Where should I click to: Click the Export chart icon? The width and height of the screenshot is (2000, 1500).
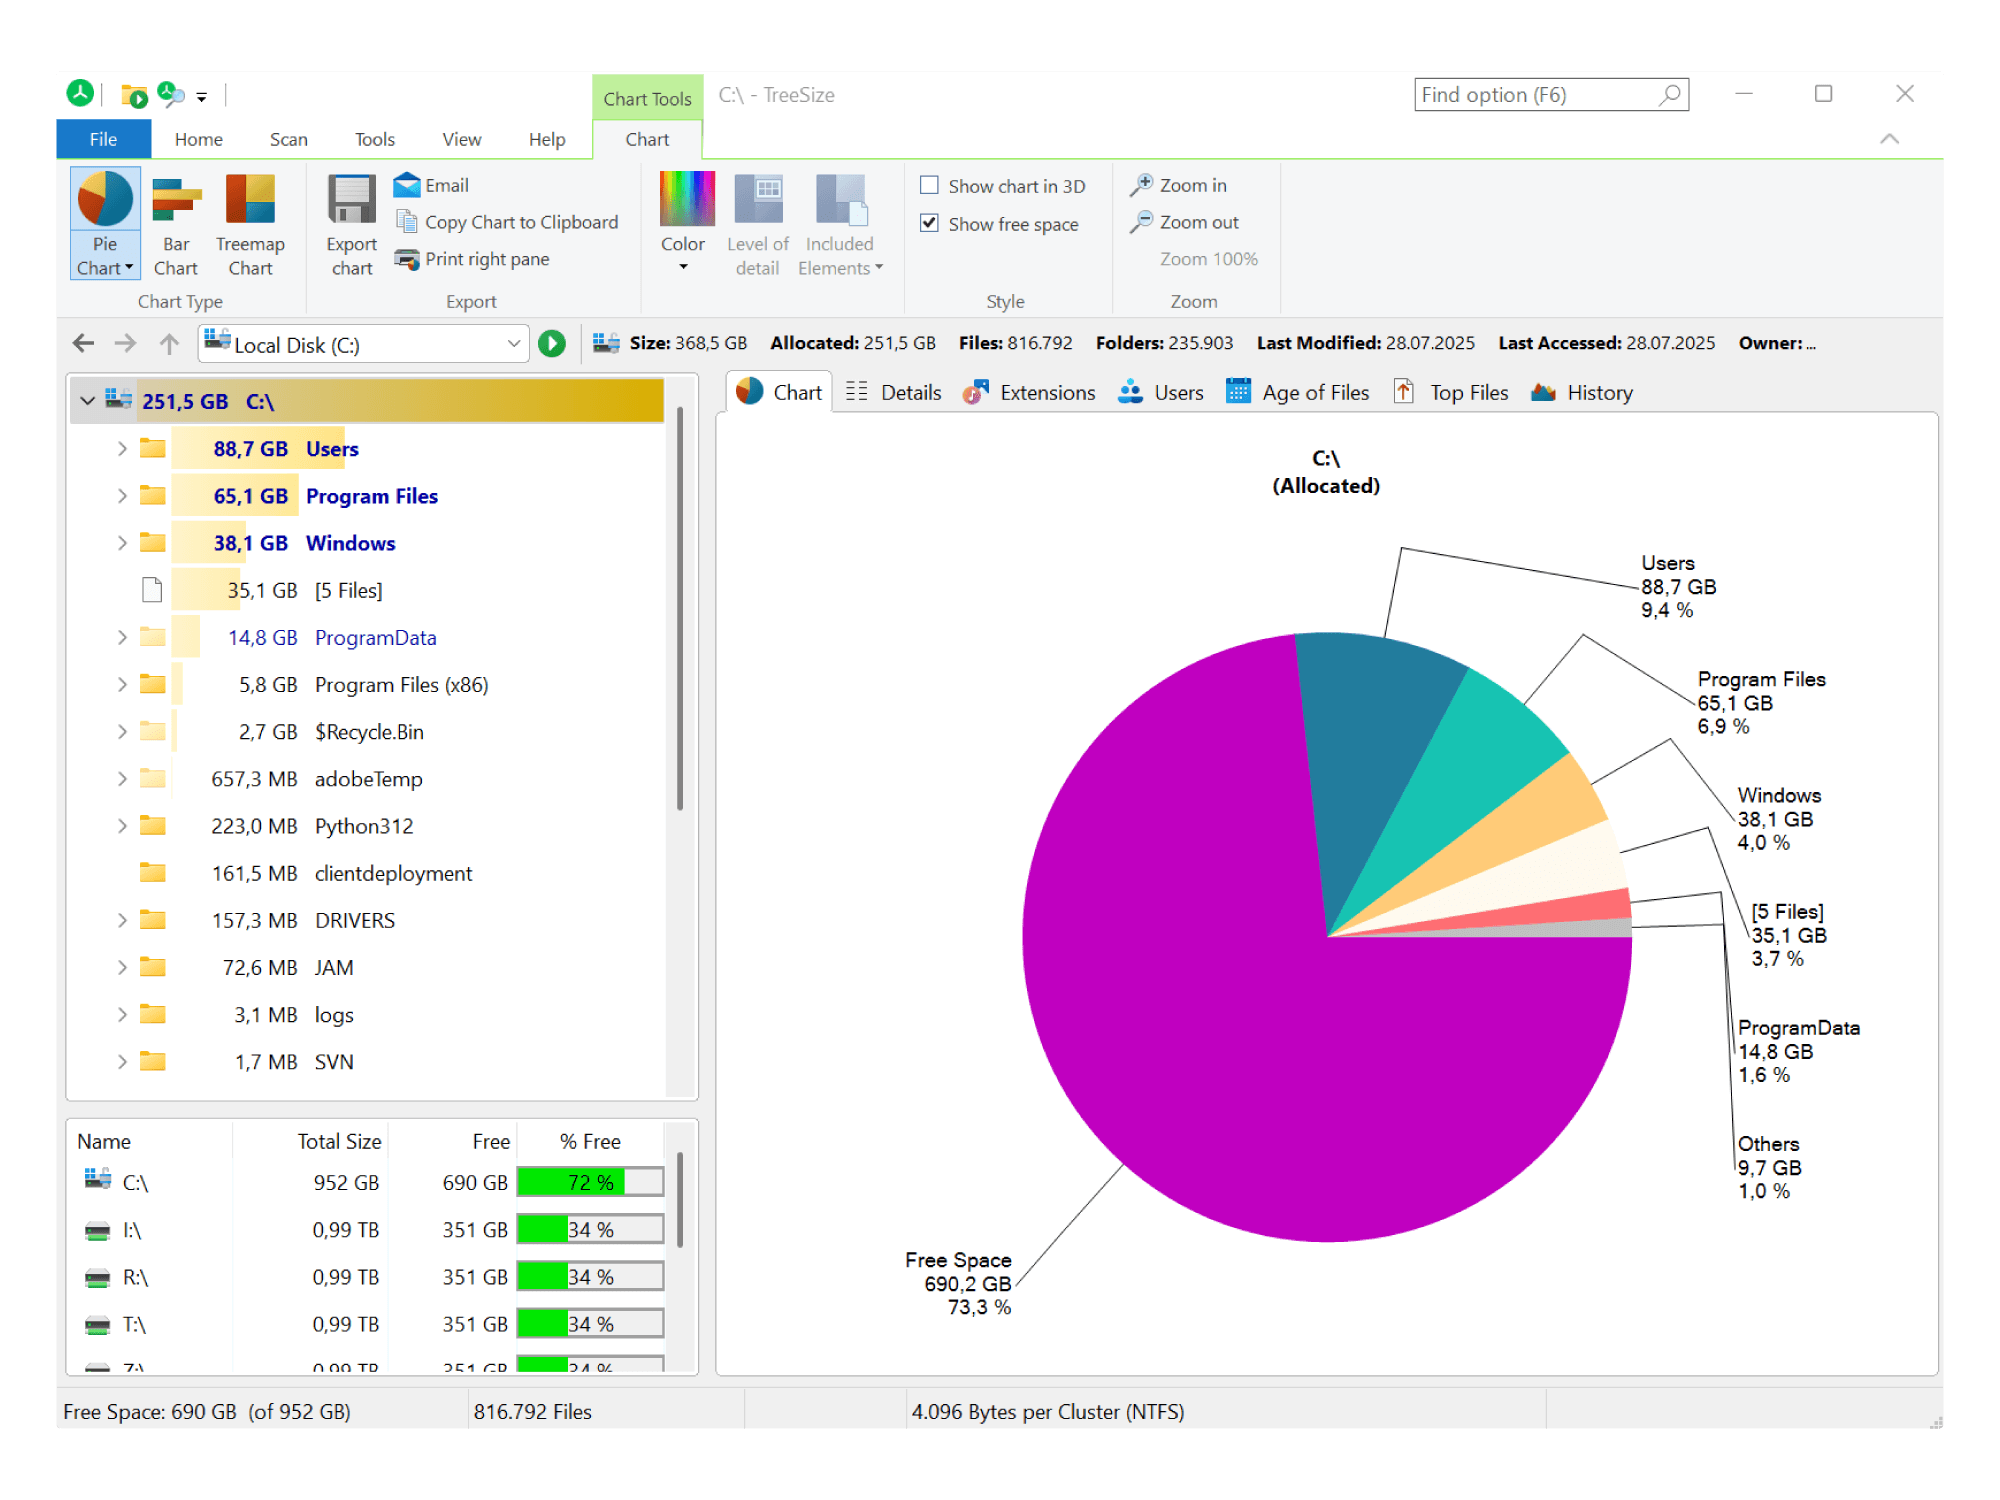(x=350, y=224)
